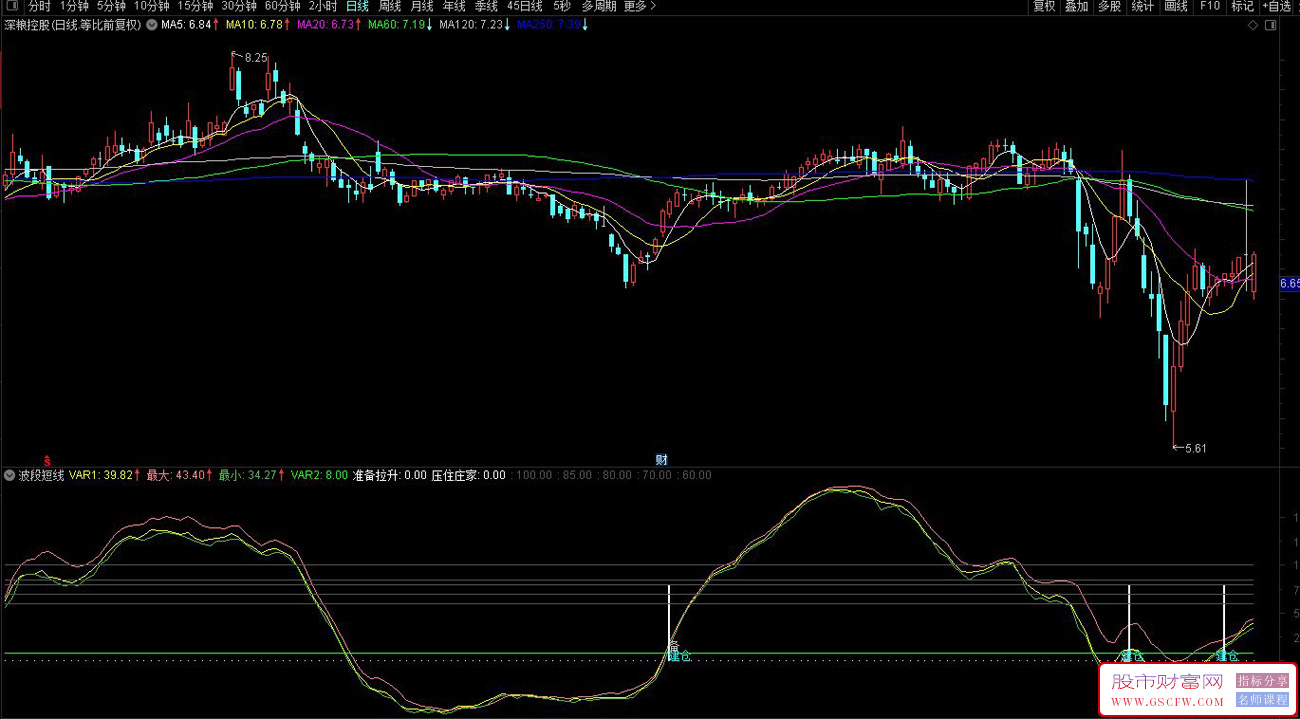Click the 多股 multi-stock button
1300x719 pixels.
(1109, 6)
